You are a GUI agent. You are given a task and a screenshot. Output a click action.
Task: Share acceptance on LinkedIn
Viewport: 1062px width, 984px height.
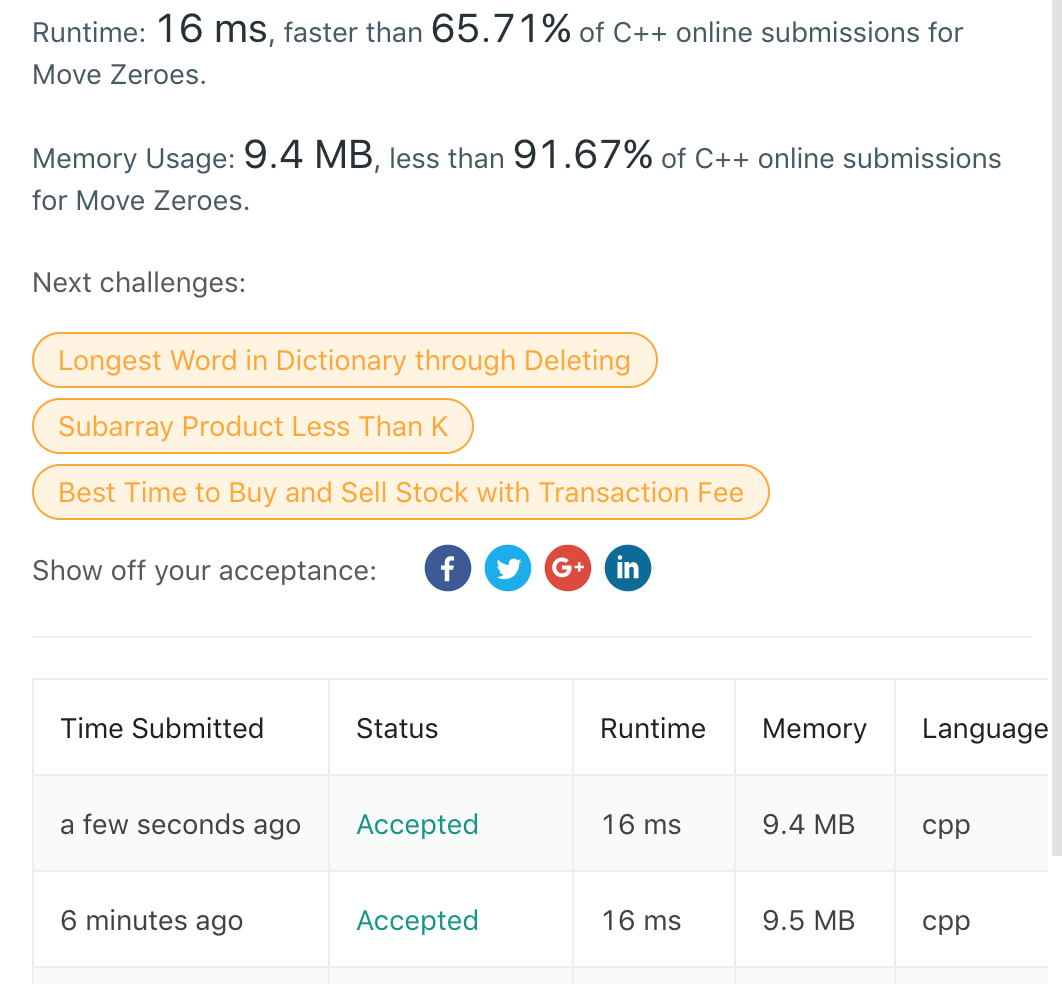click(628, 569)
